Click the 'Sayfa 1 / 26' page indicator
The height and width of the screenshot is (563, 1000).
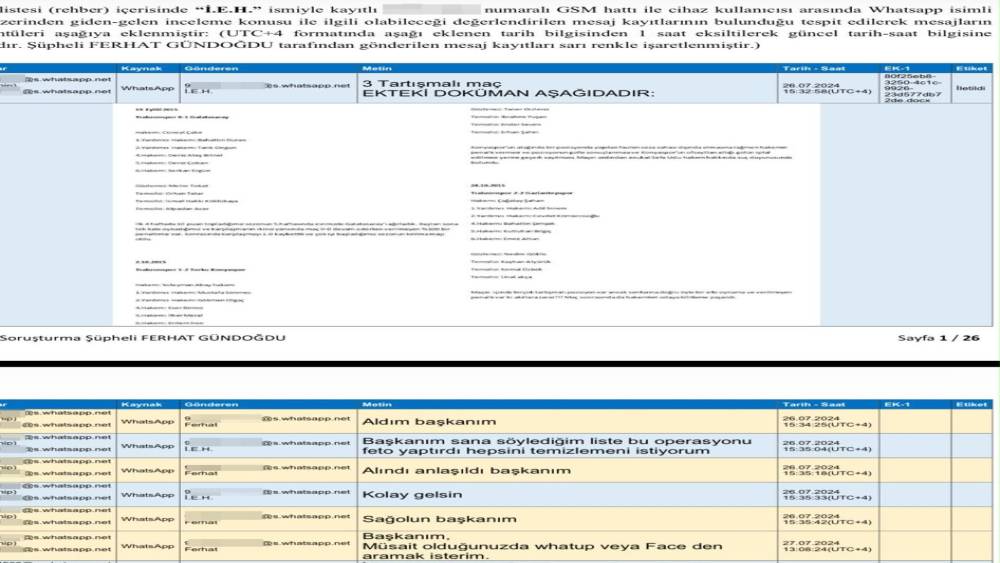938,338
